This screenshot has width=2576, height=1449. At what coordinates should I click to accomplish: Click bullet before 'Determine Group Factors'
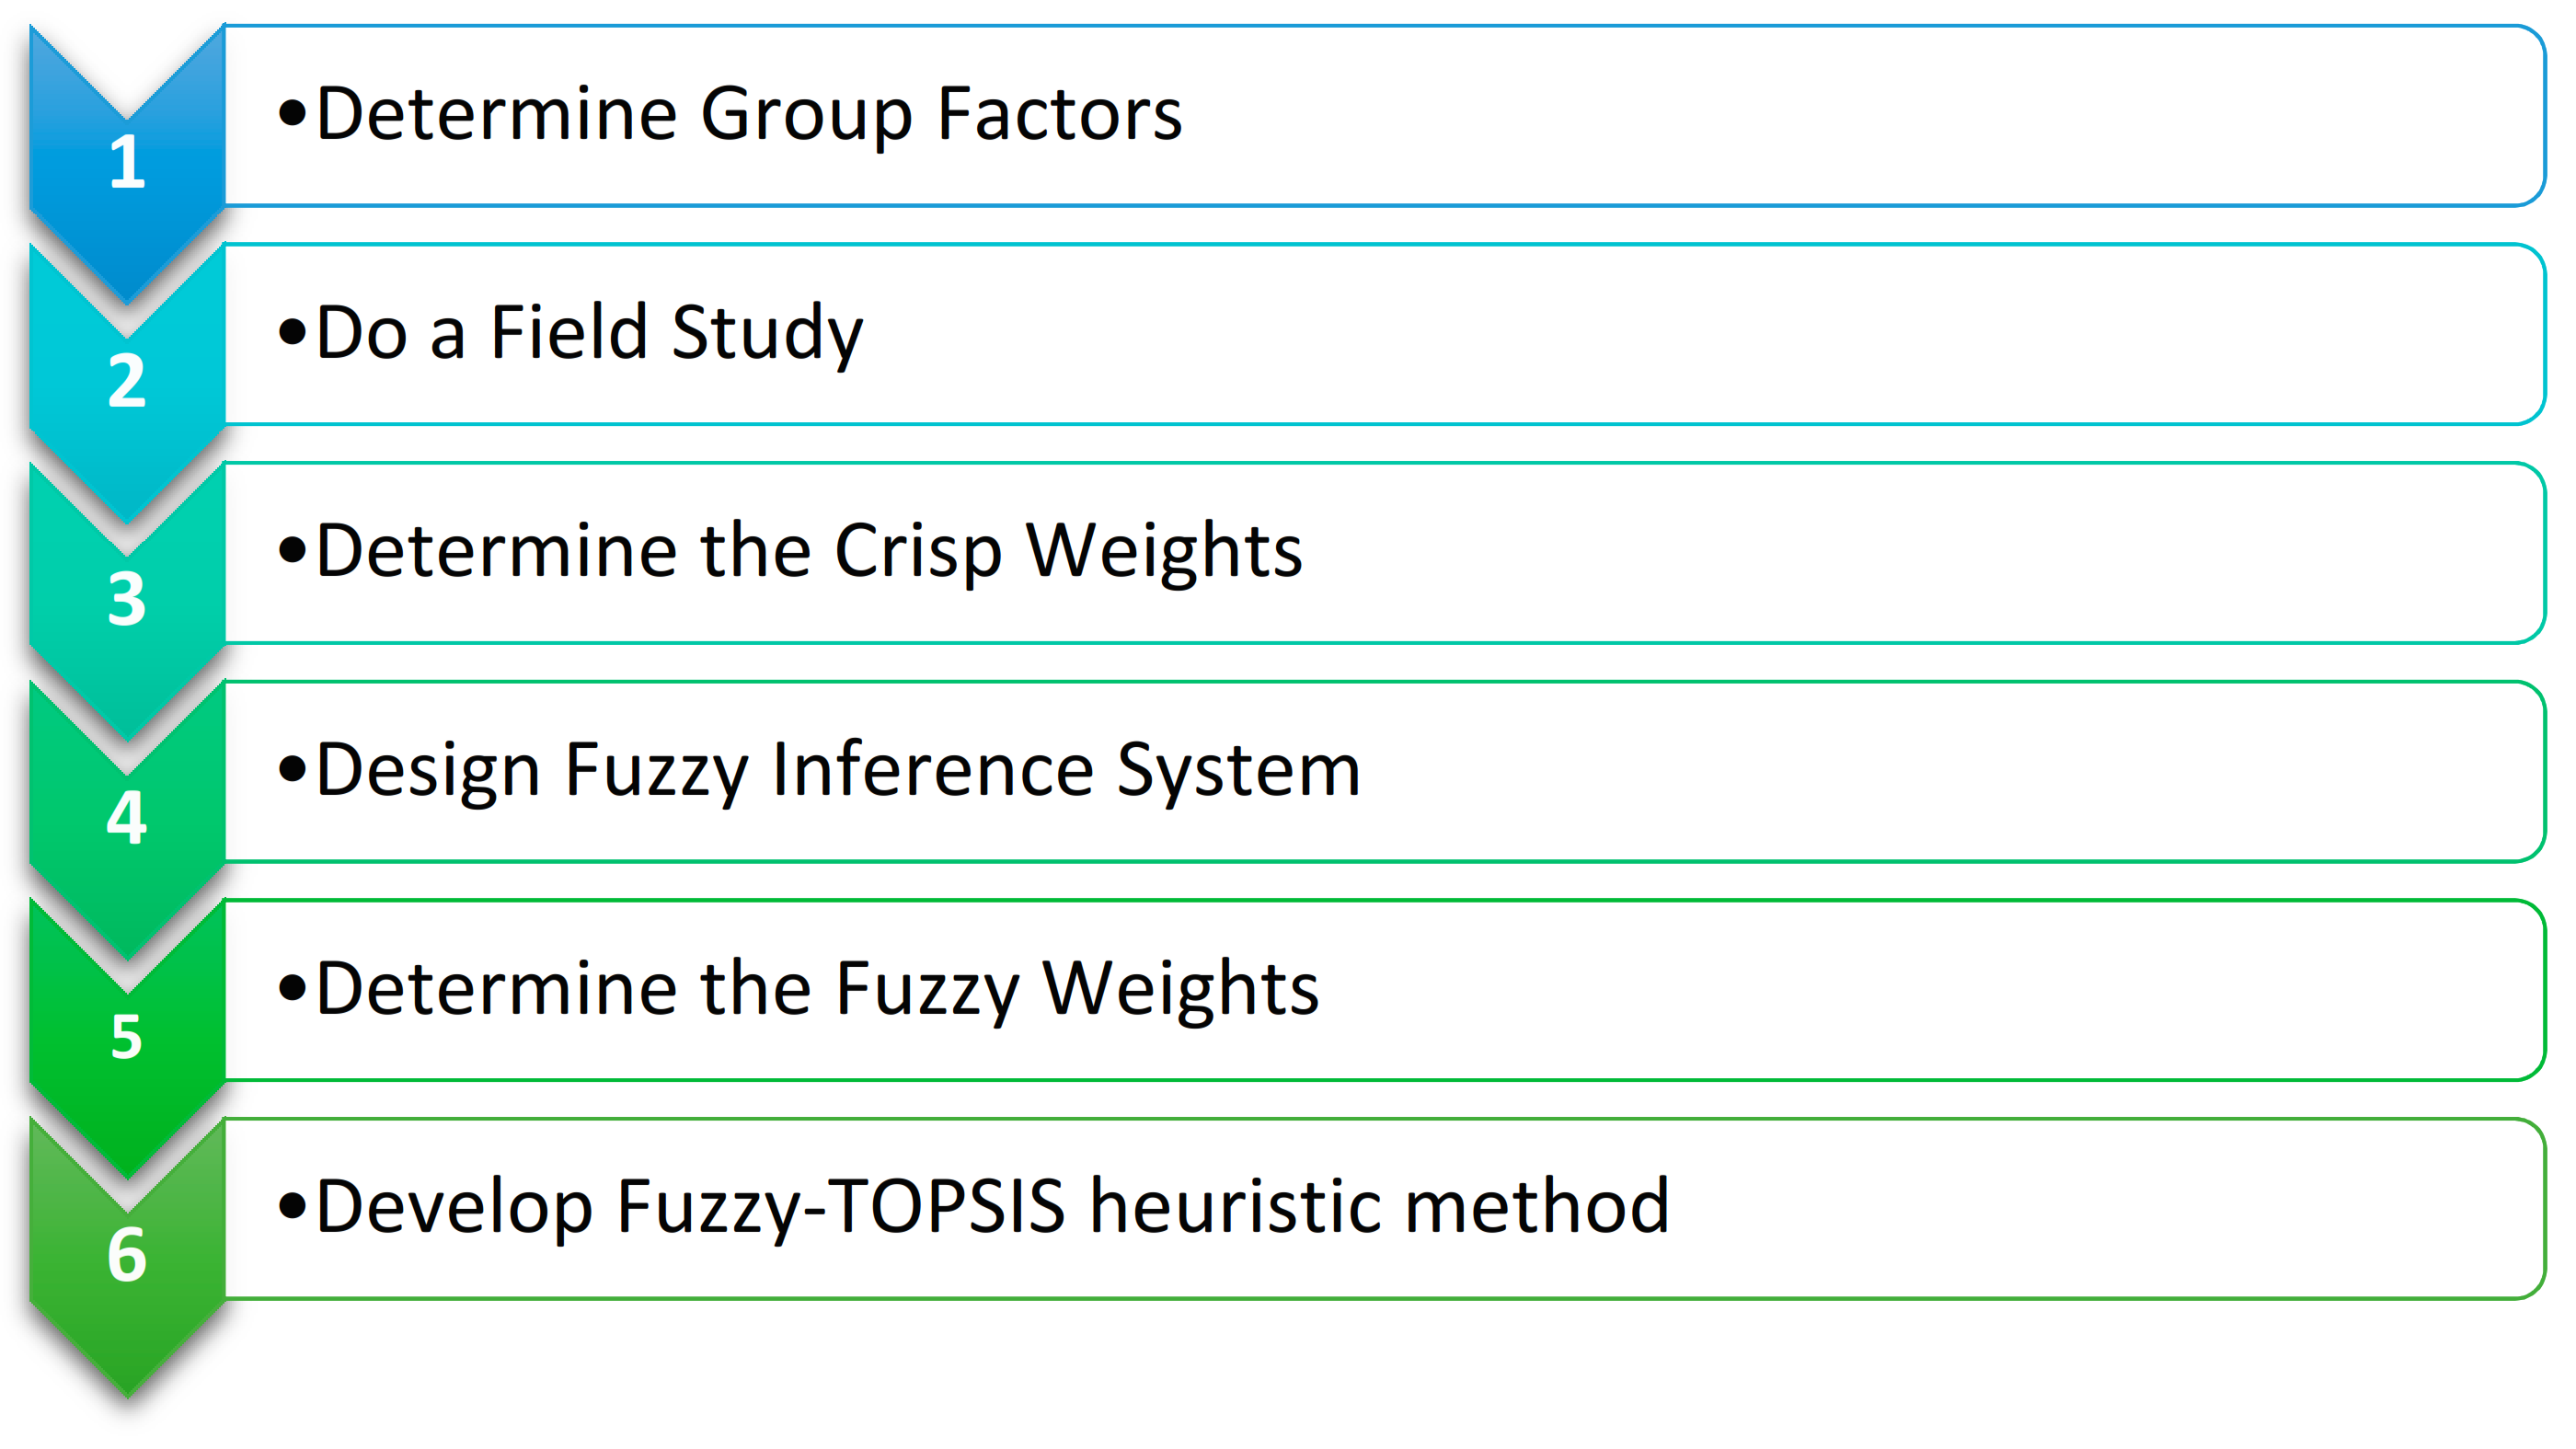[292, 114]
